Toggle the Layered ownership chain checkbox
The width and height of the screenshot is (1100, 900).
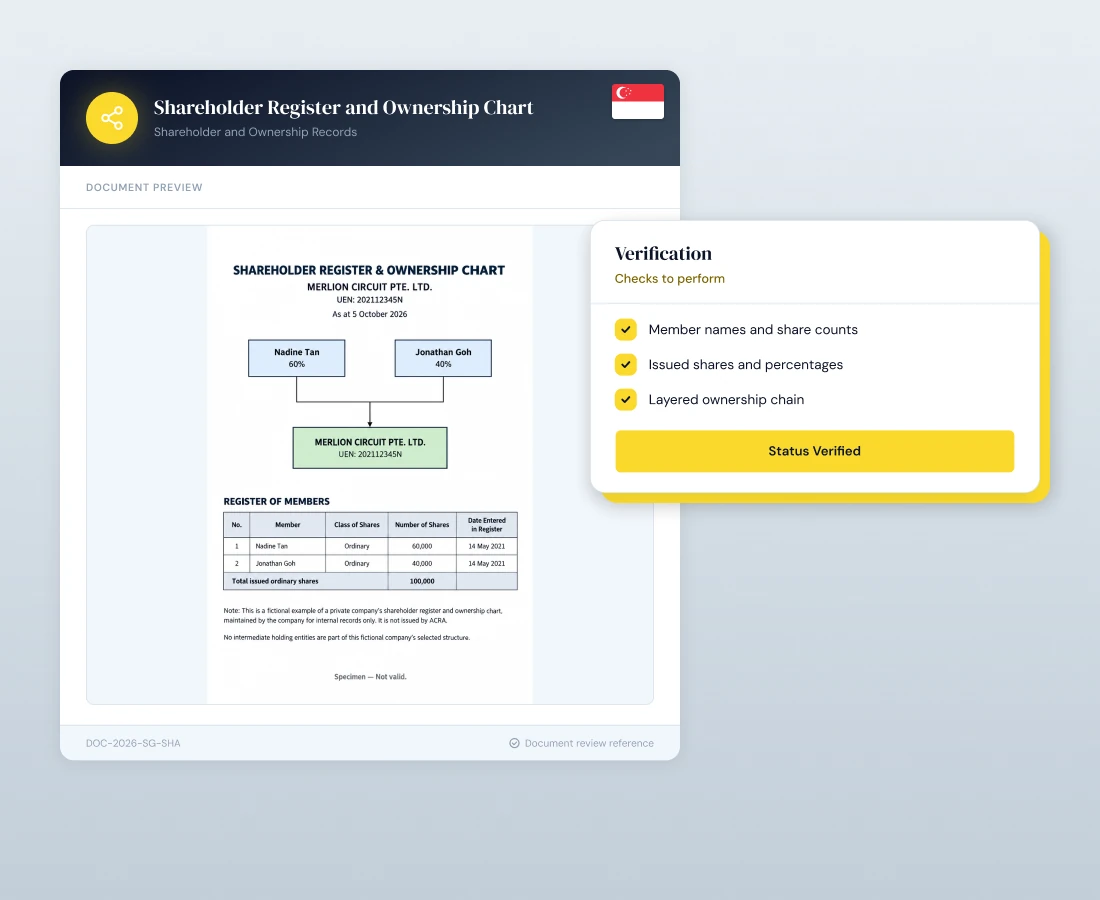(626, 399)
